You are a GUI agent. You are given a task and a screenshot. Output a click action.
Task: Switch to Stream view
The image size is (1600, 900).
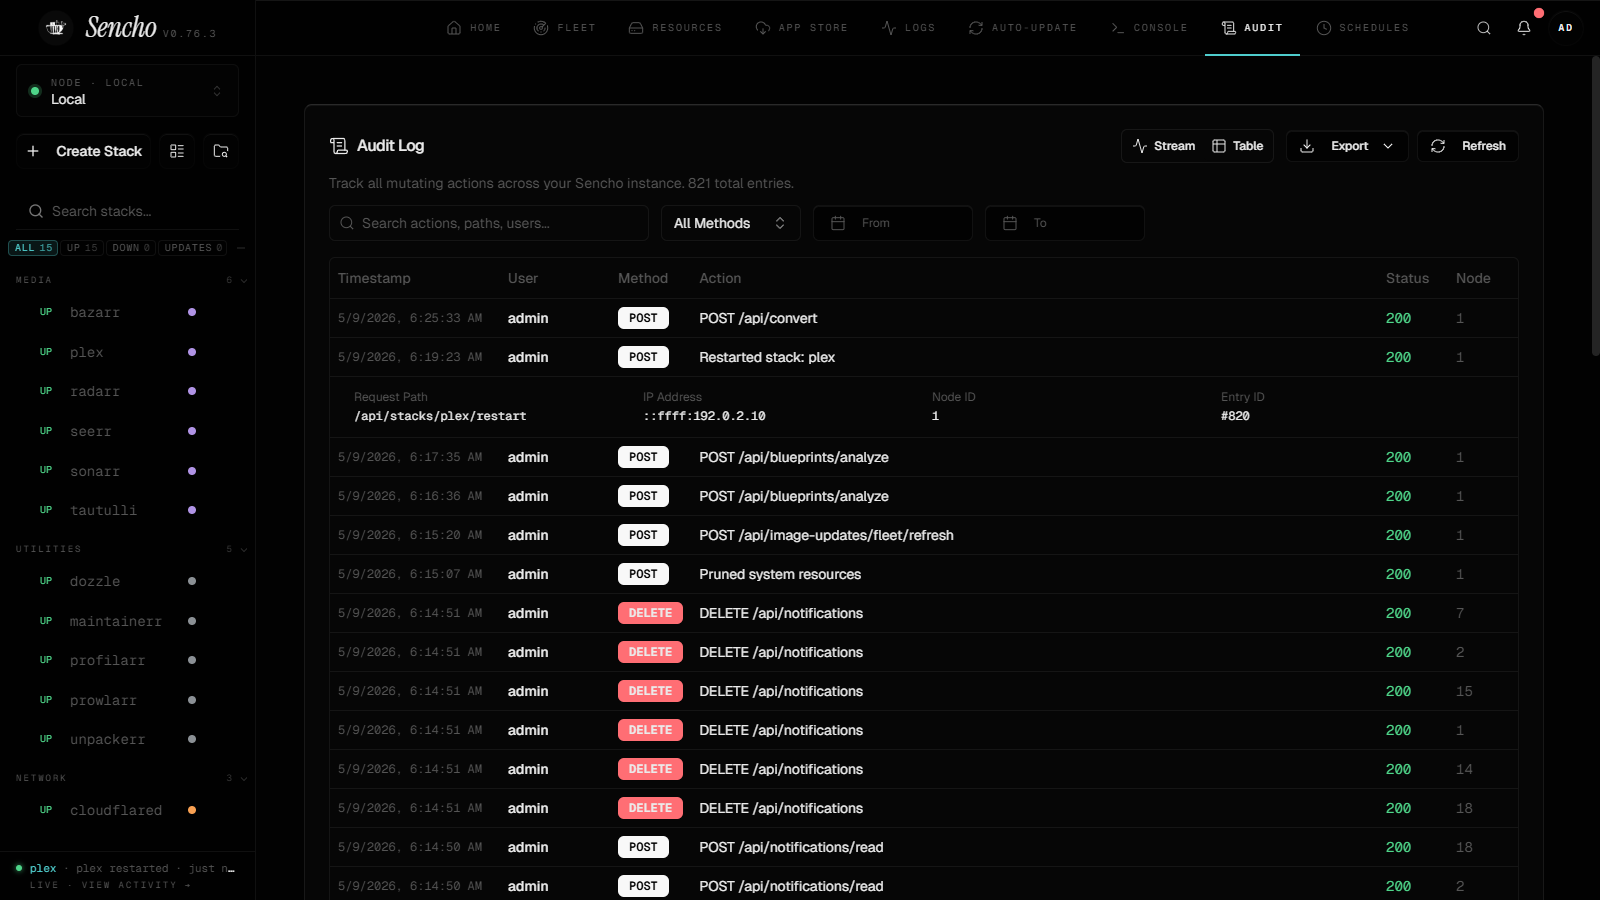pyautogui.click(x=1164, y=146)
